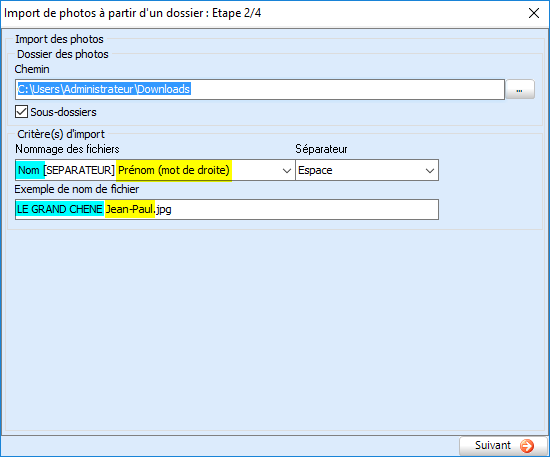Image resolution: width=550 pixels, height=457 pixels.
Task: Open the Espace separator combo box
Action: point(367,170)
